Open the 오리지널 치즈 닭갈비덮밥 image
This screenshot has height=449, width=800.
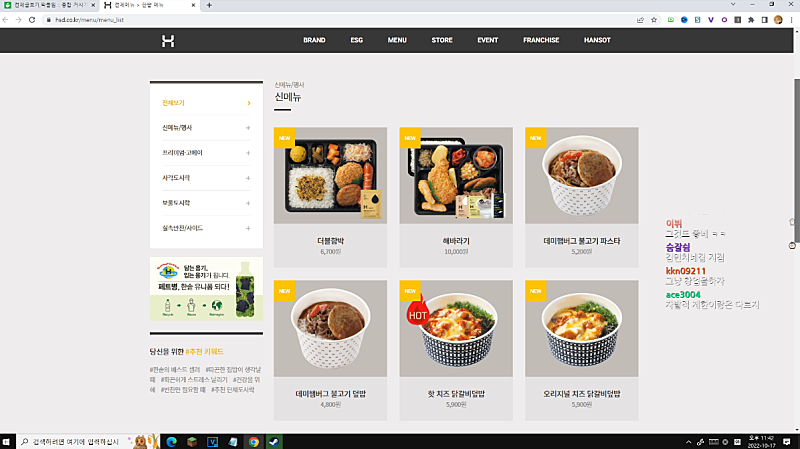pyautogui.click(x=582, y=329)
